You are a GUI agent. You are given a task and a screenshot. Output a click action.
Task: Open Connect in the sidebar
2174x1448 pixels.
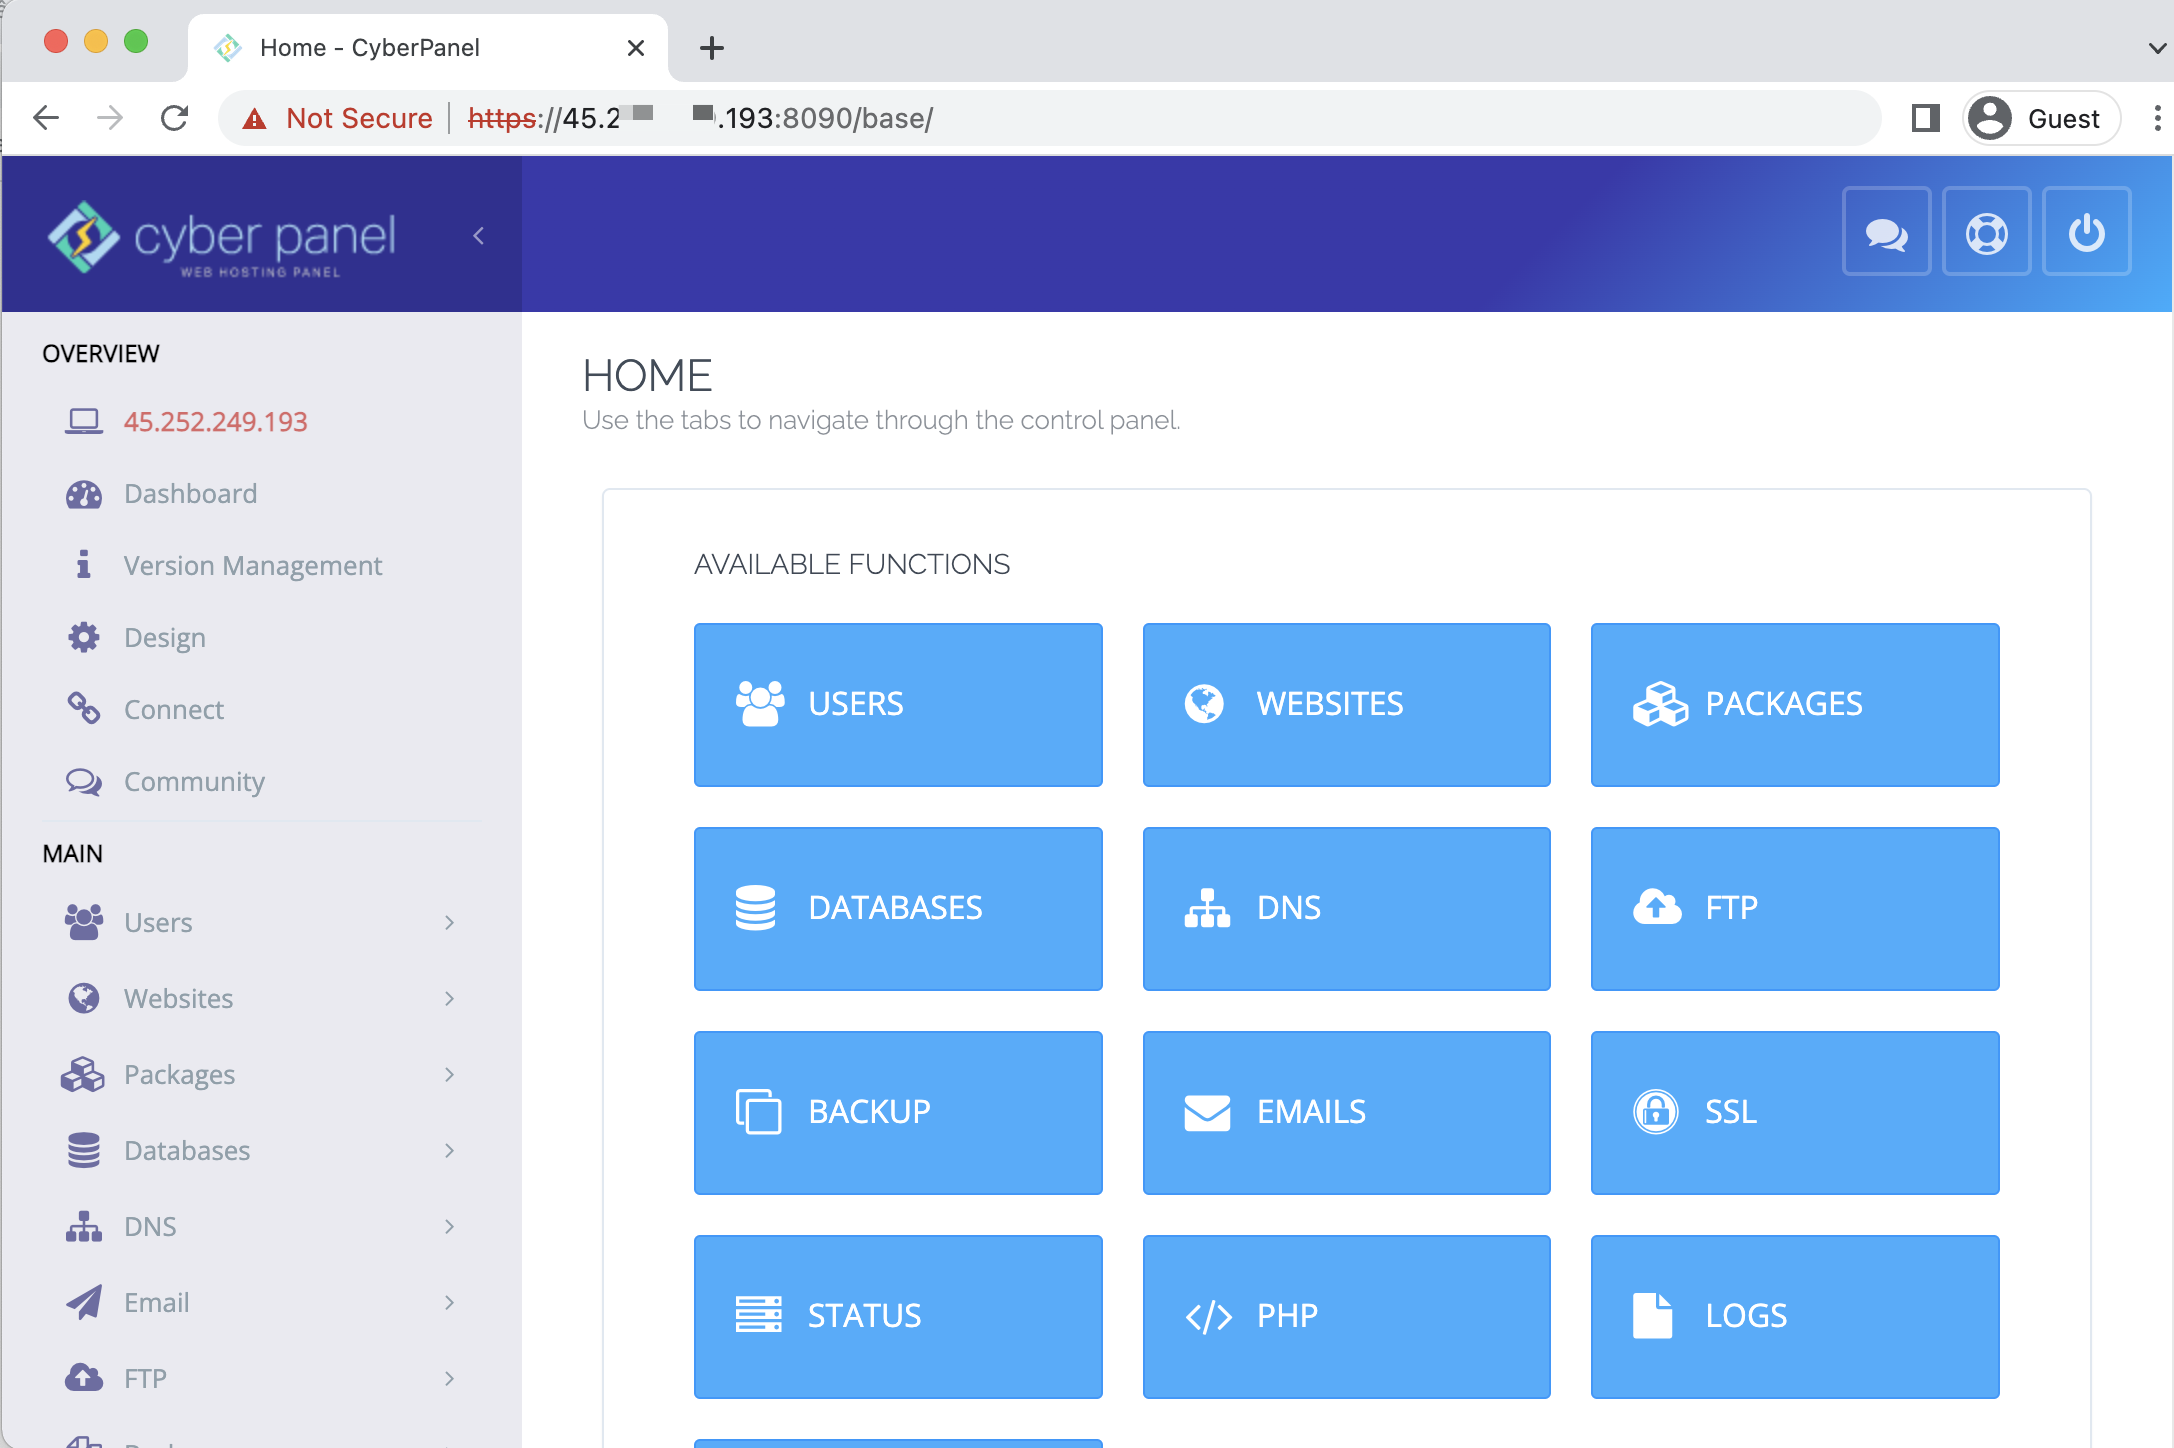pyautogui.click(x=174, y=710)
